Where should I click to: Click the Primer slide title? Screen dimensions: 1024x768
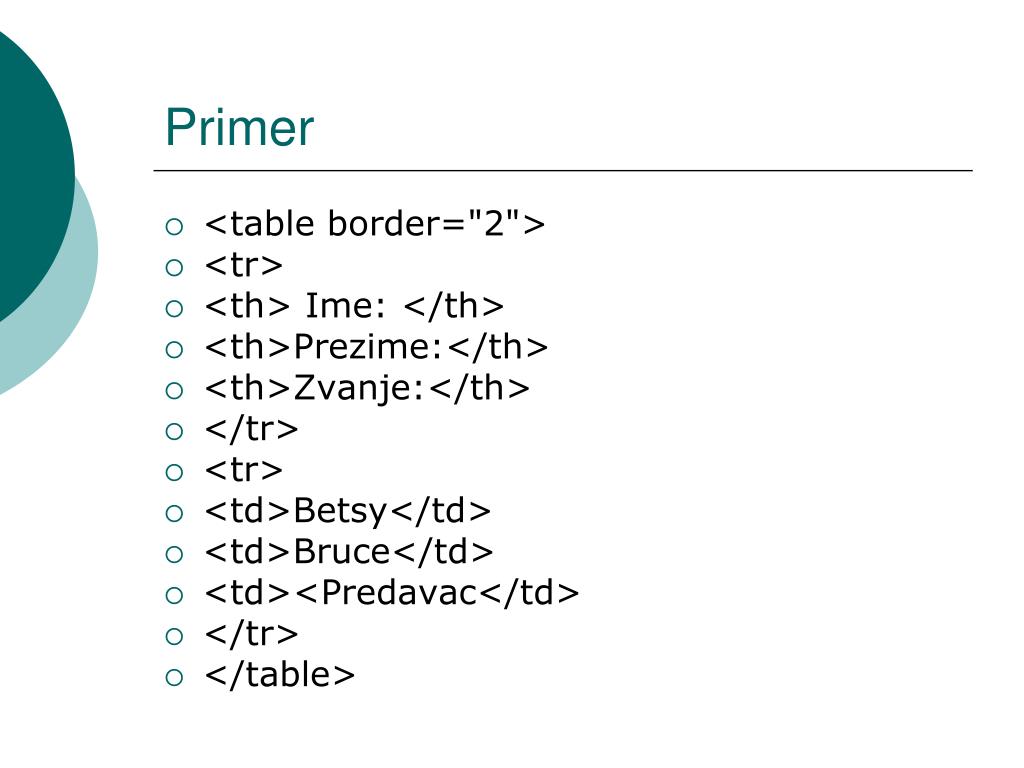click(239, 127)
